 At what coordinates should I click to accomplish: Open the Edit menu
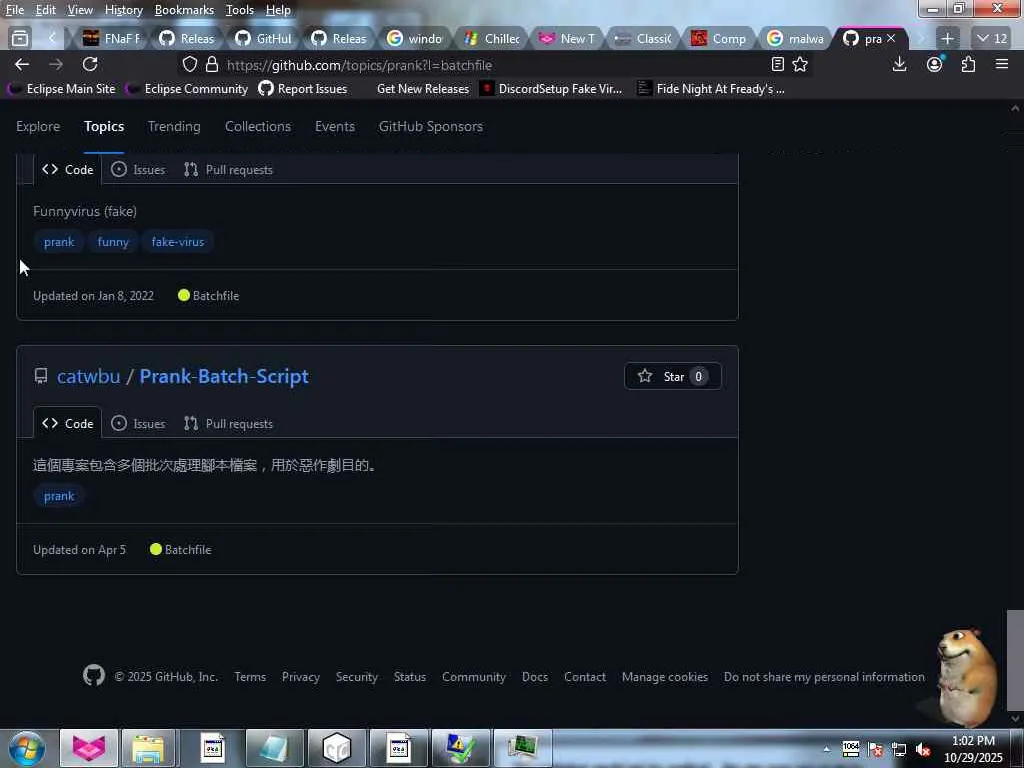[x=45, y=10]
